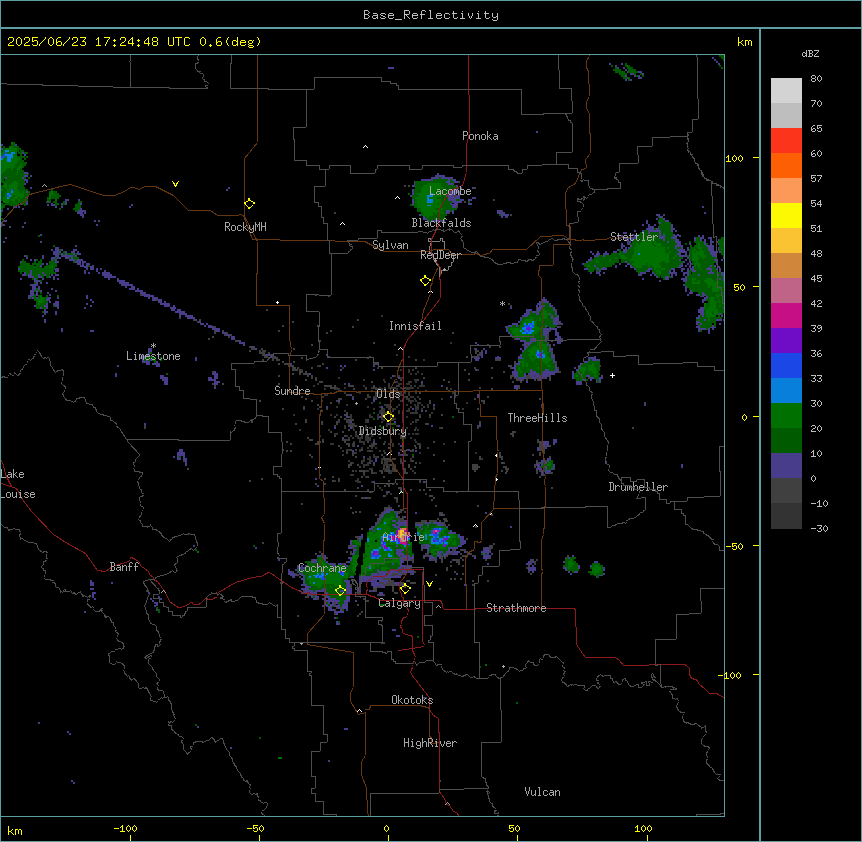
Task: Click the magenta 39–42 dBZ legend swatch
Action: pyautogui.click(x=786, y=315)
